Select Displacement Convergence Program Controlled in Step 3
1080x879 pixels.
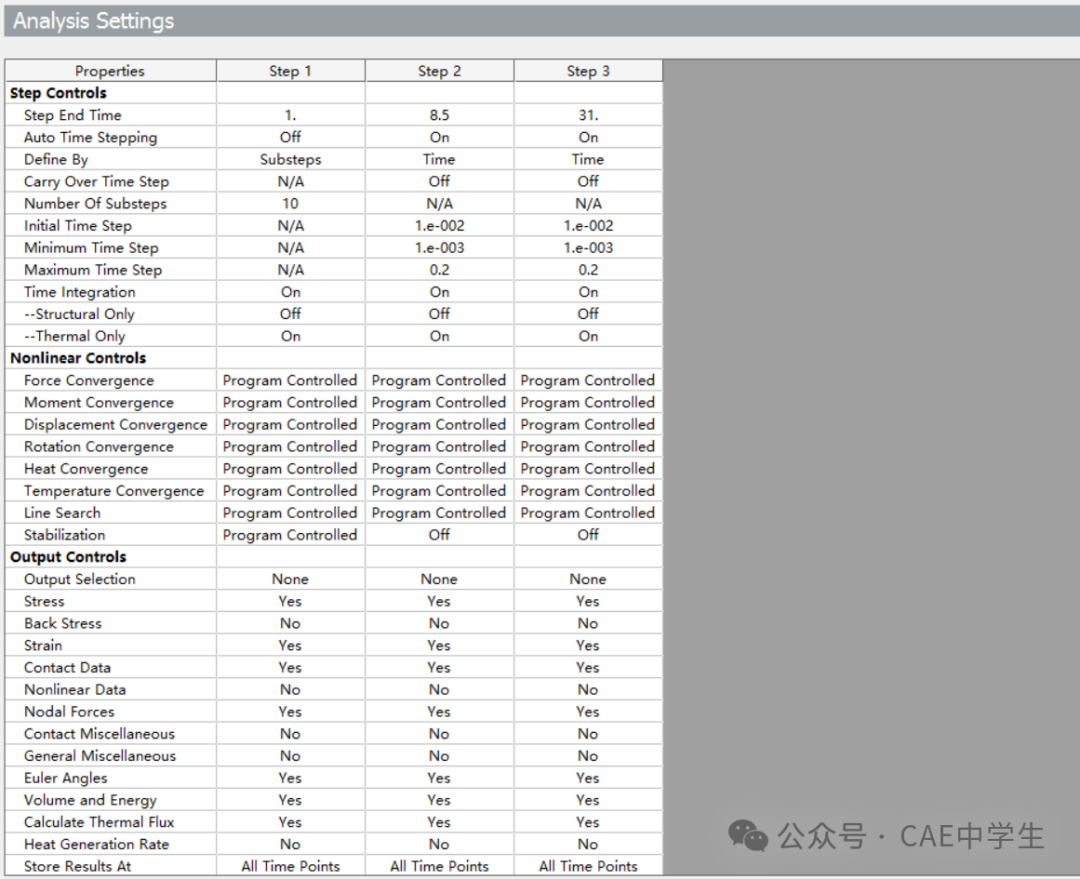click(588, 424)
